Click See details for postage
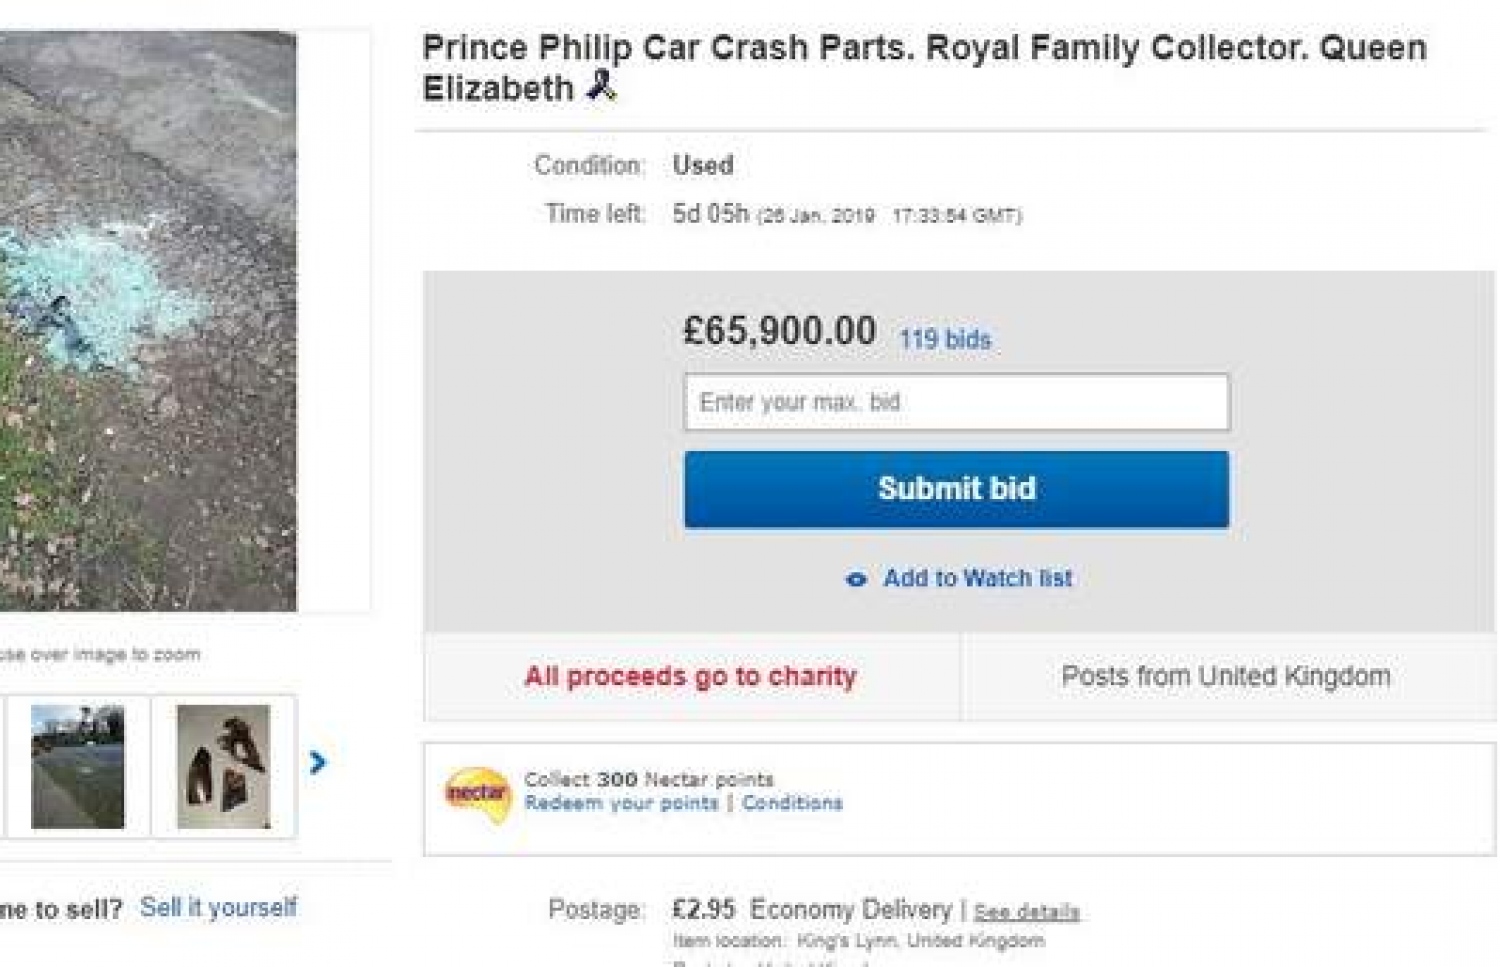 (x=1026, y=912)
